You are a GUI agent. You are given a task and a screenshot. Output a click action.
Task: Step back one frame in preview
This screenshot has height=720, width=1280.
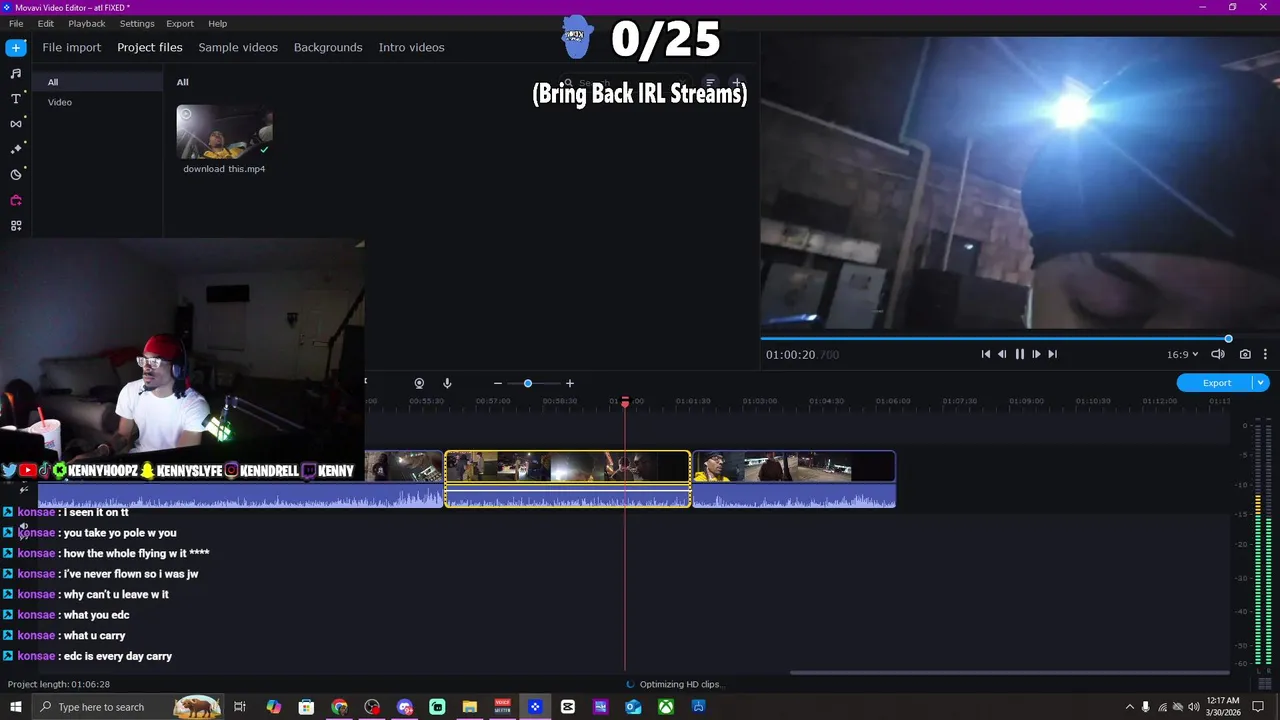tap(1002, 354)
